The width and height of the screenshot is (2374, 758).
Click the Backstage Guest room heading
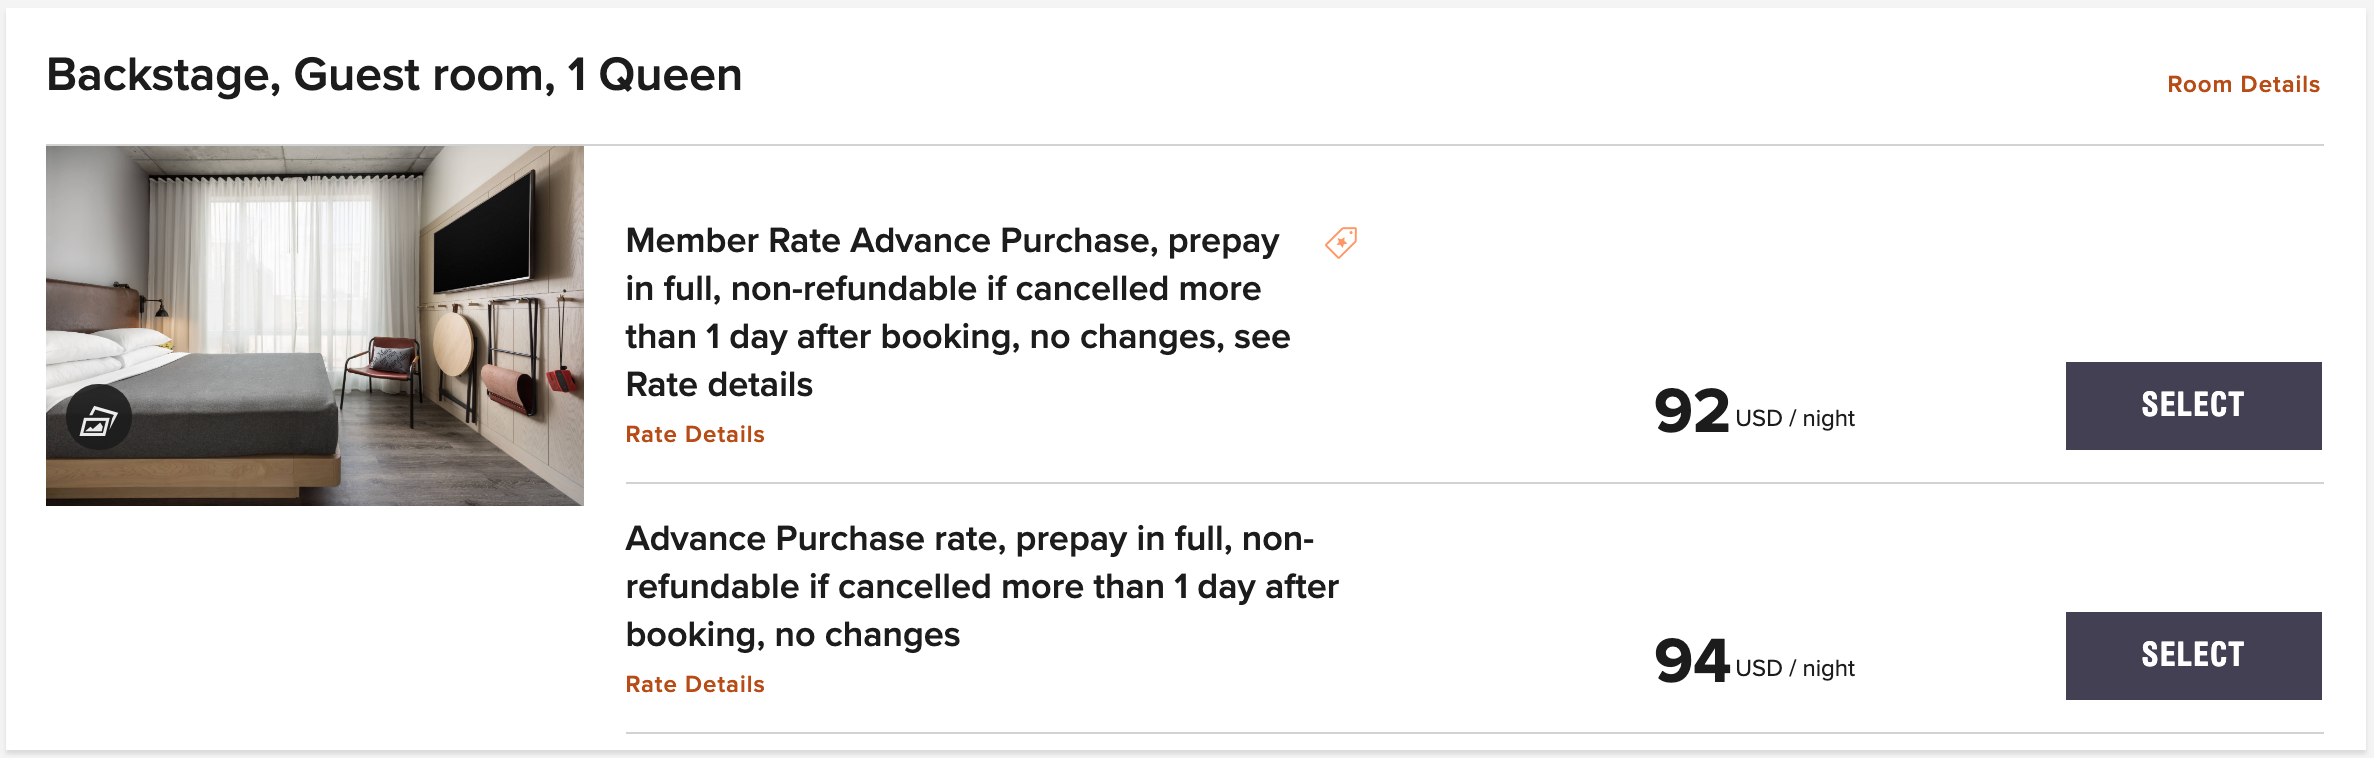394,75
